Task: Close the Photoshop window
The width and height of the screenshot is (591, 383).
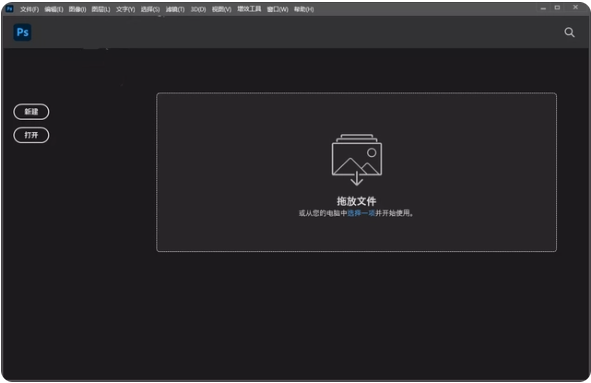Action: 576,7
